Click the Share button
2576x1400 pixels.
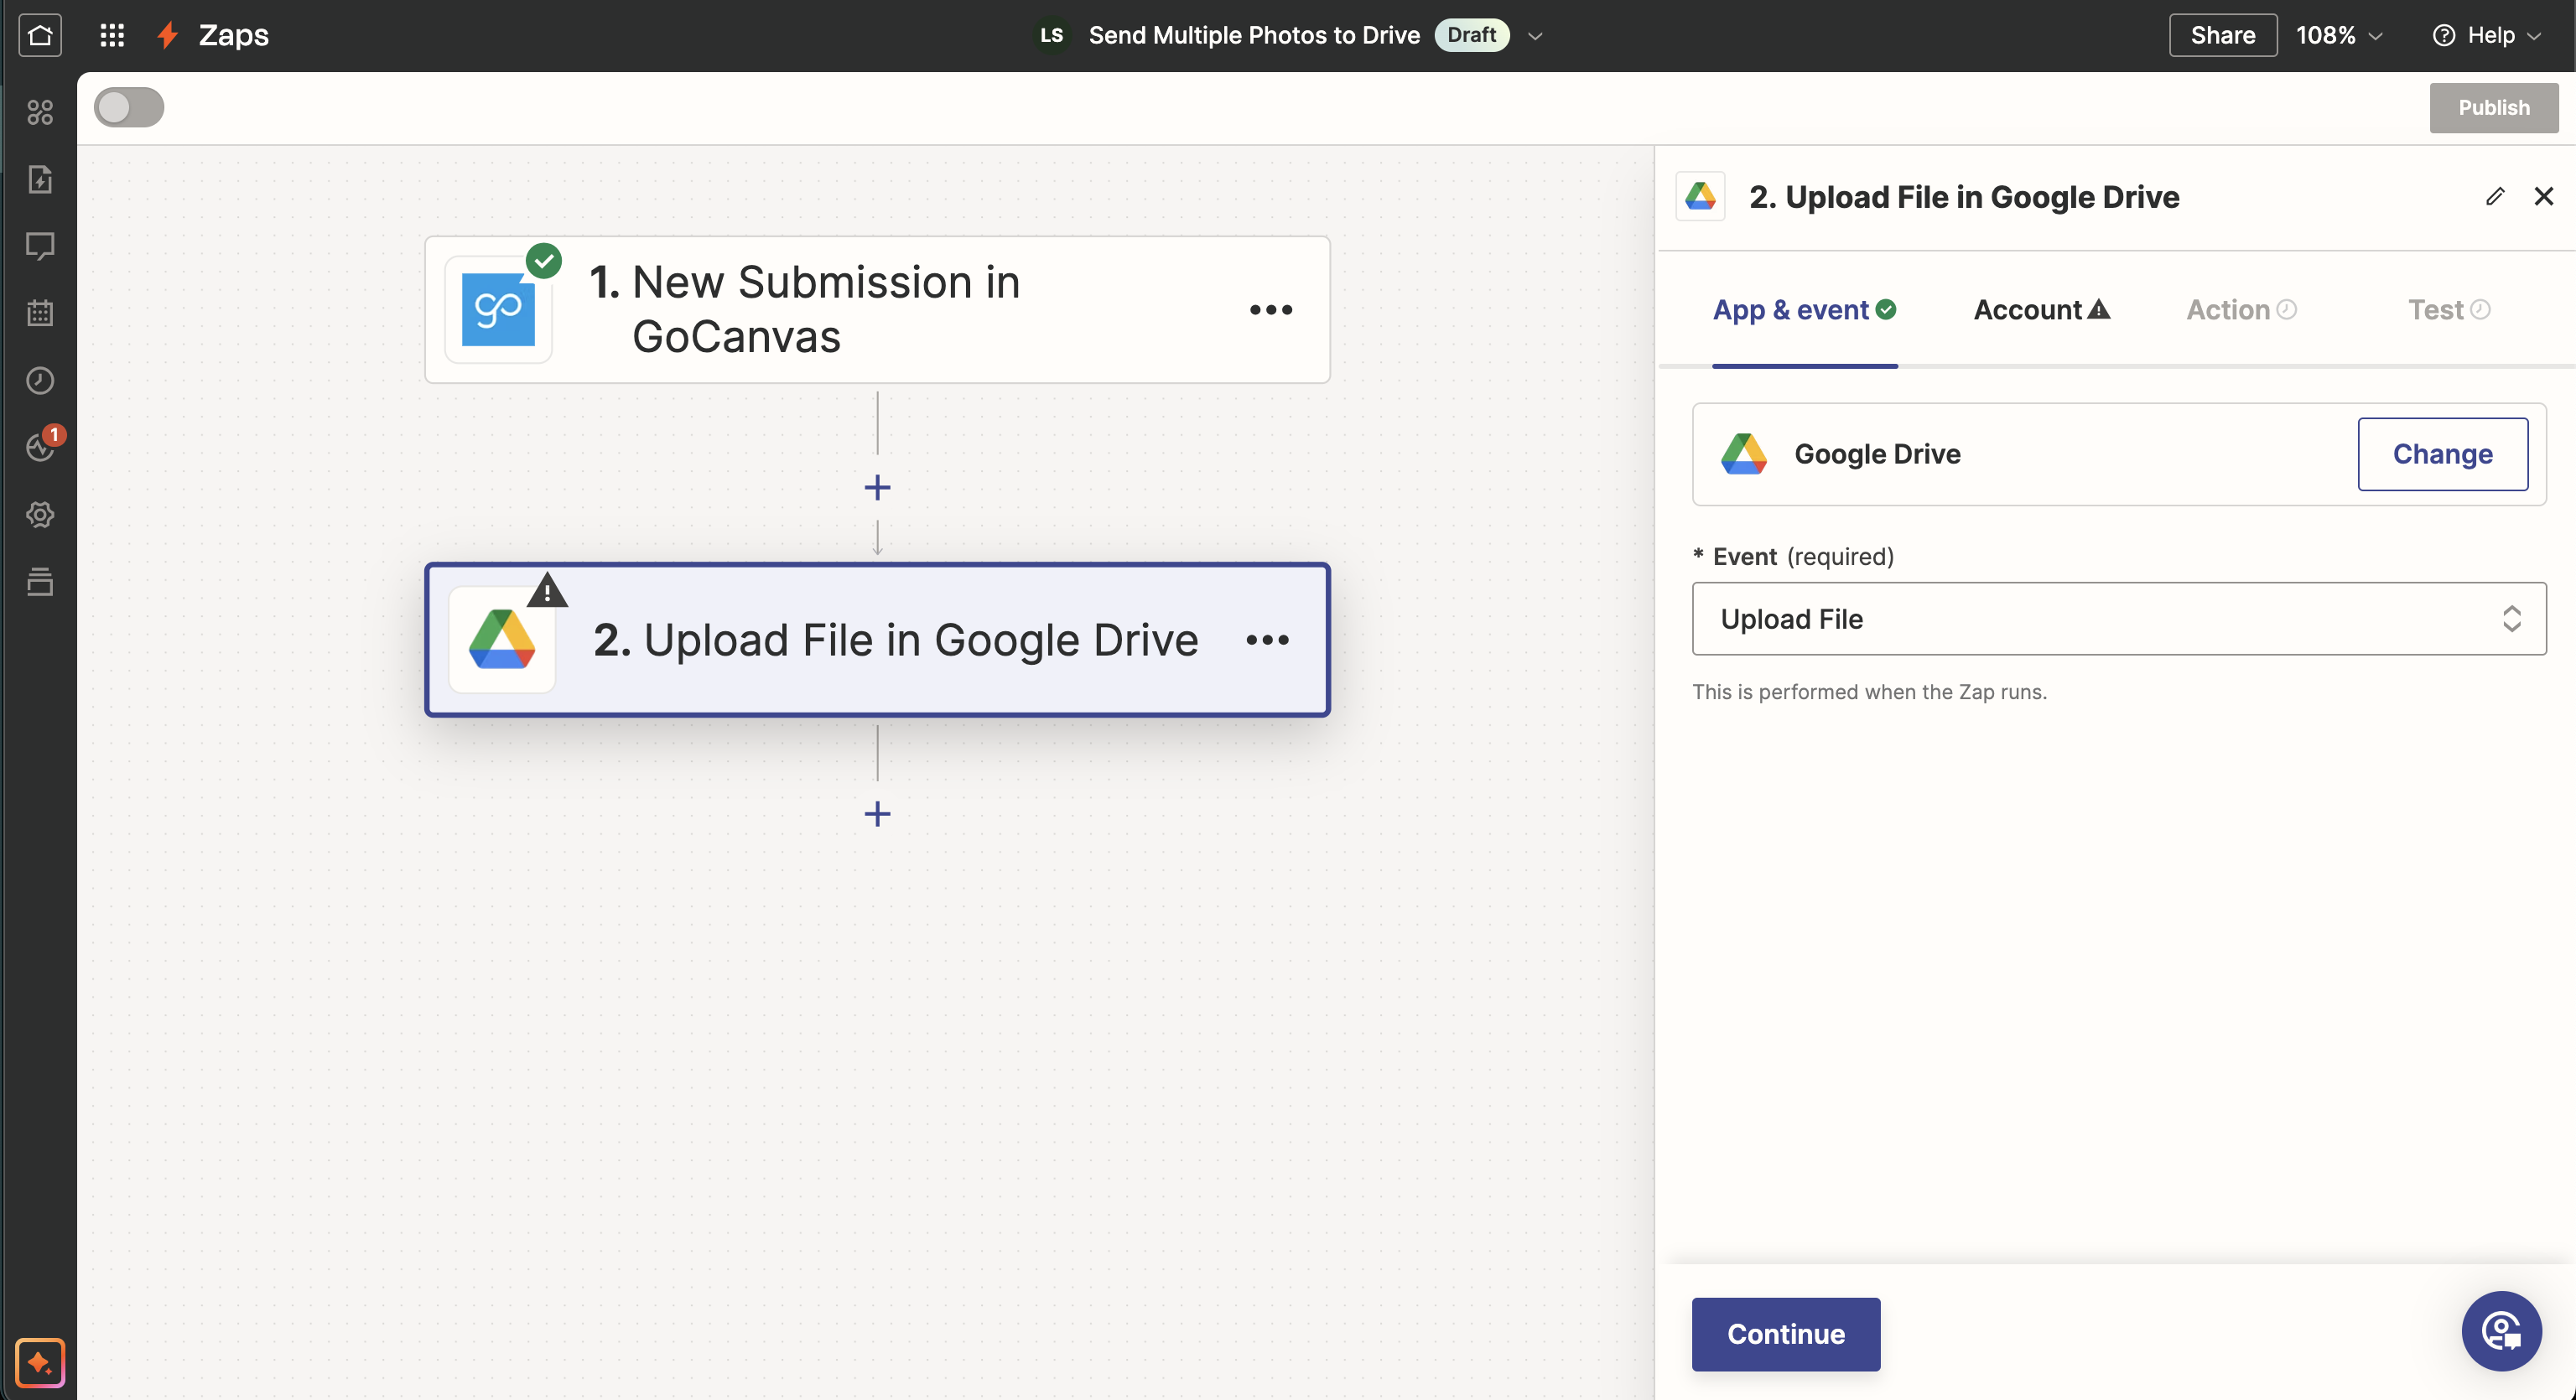tap(2223, 35)
